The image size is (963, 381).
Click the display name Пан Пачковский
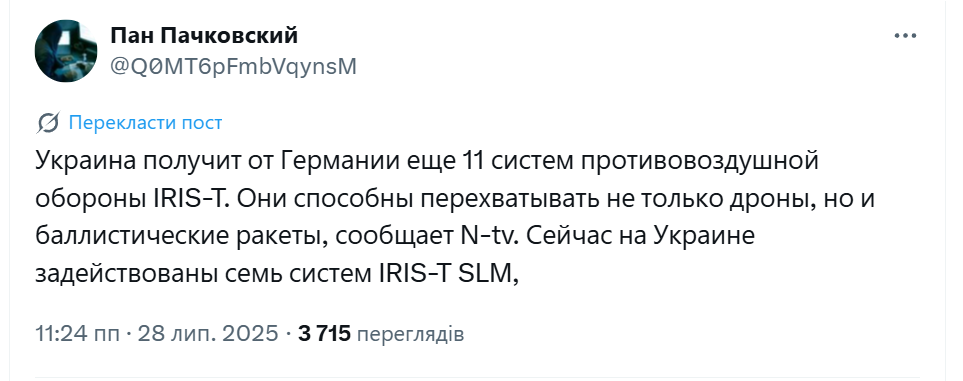click(205, 36)
